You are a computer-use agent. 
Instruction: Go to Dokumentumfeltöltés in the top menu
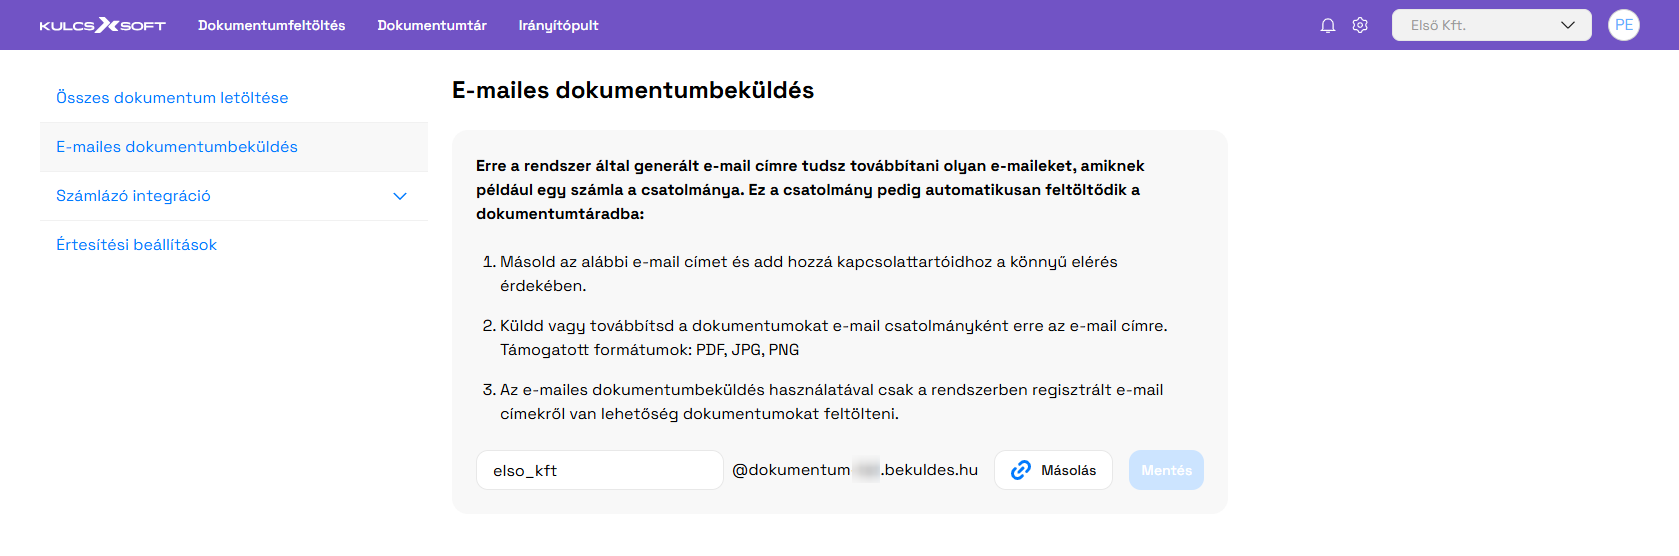point(271,25)
